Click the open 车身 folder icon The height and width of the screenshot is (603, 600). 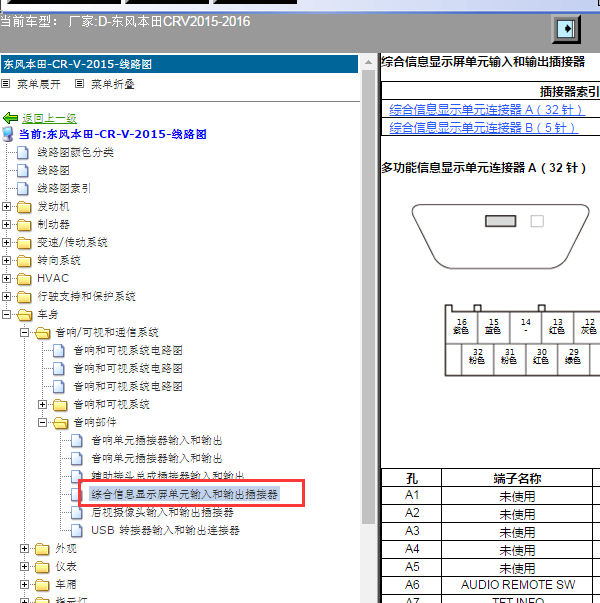25,315
